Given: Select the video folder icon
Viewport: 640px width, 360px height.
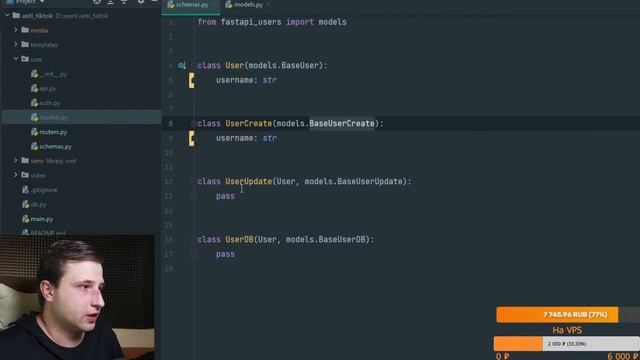Looking at the screenshot, I should pos(25,175).
